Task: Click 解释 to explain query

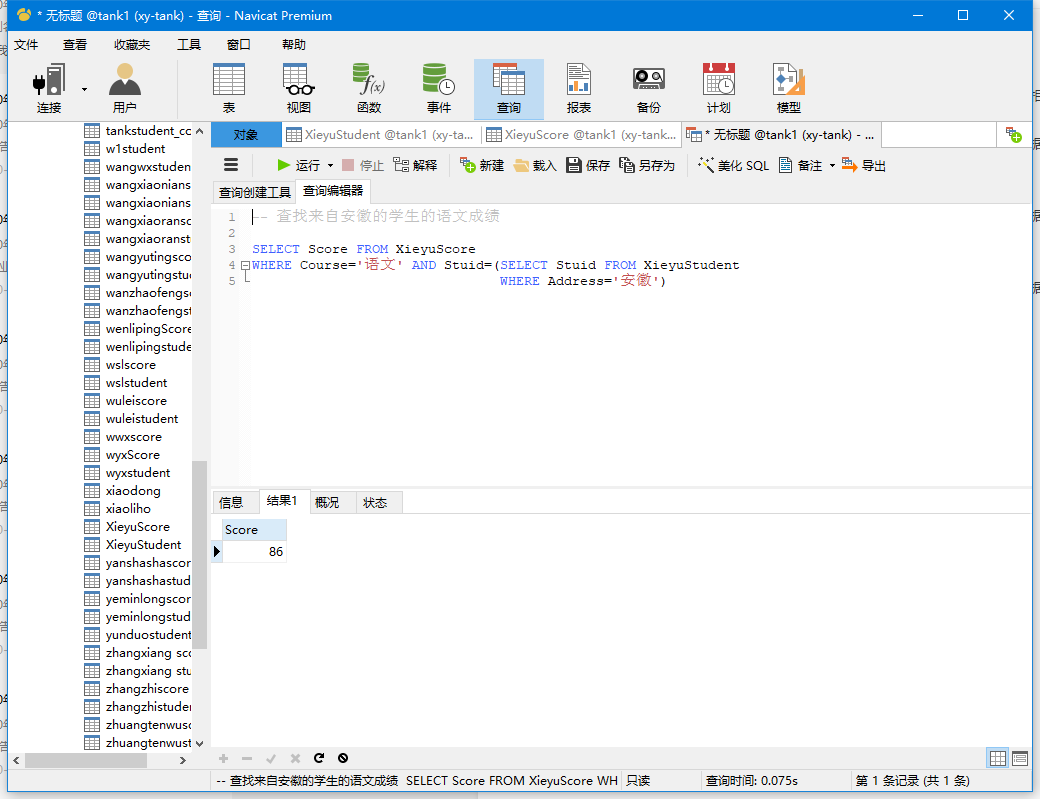Action: pos(415,165)
